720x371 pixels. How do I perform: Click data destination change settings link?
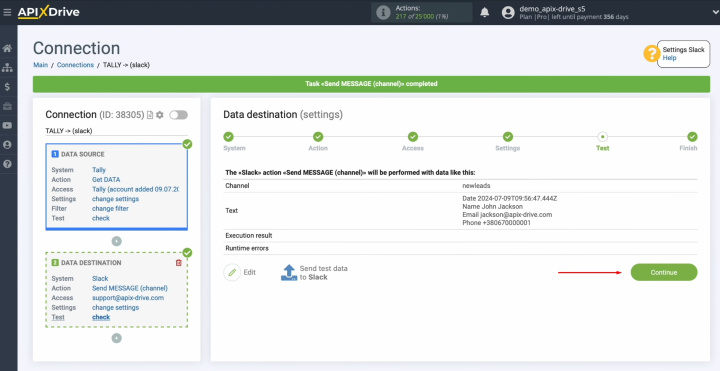pyautogui.click(x=115, y=308)
